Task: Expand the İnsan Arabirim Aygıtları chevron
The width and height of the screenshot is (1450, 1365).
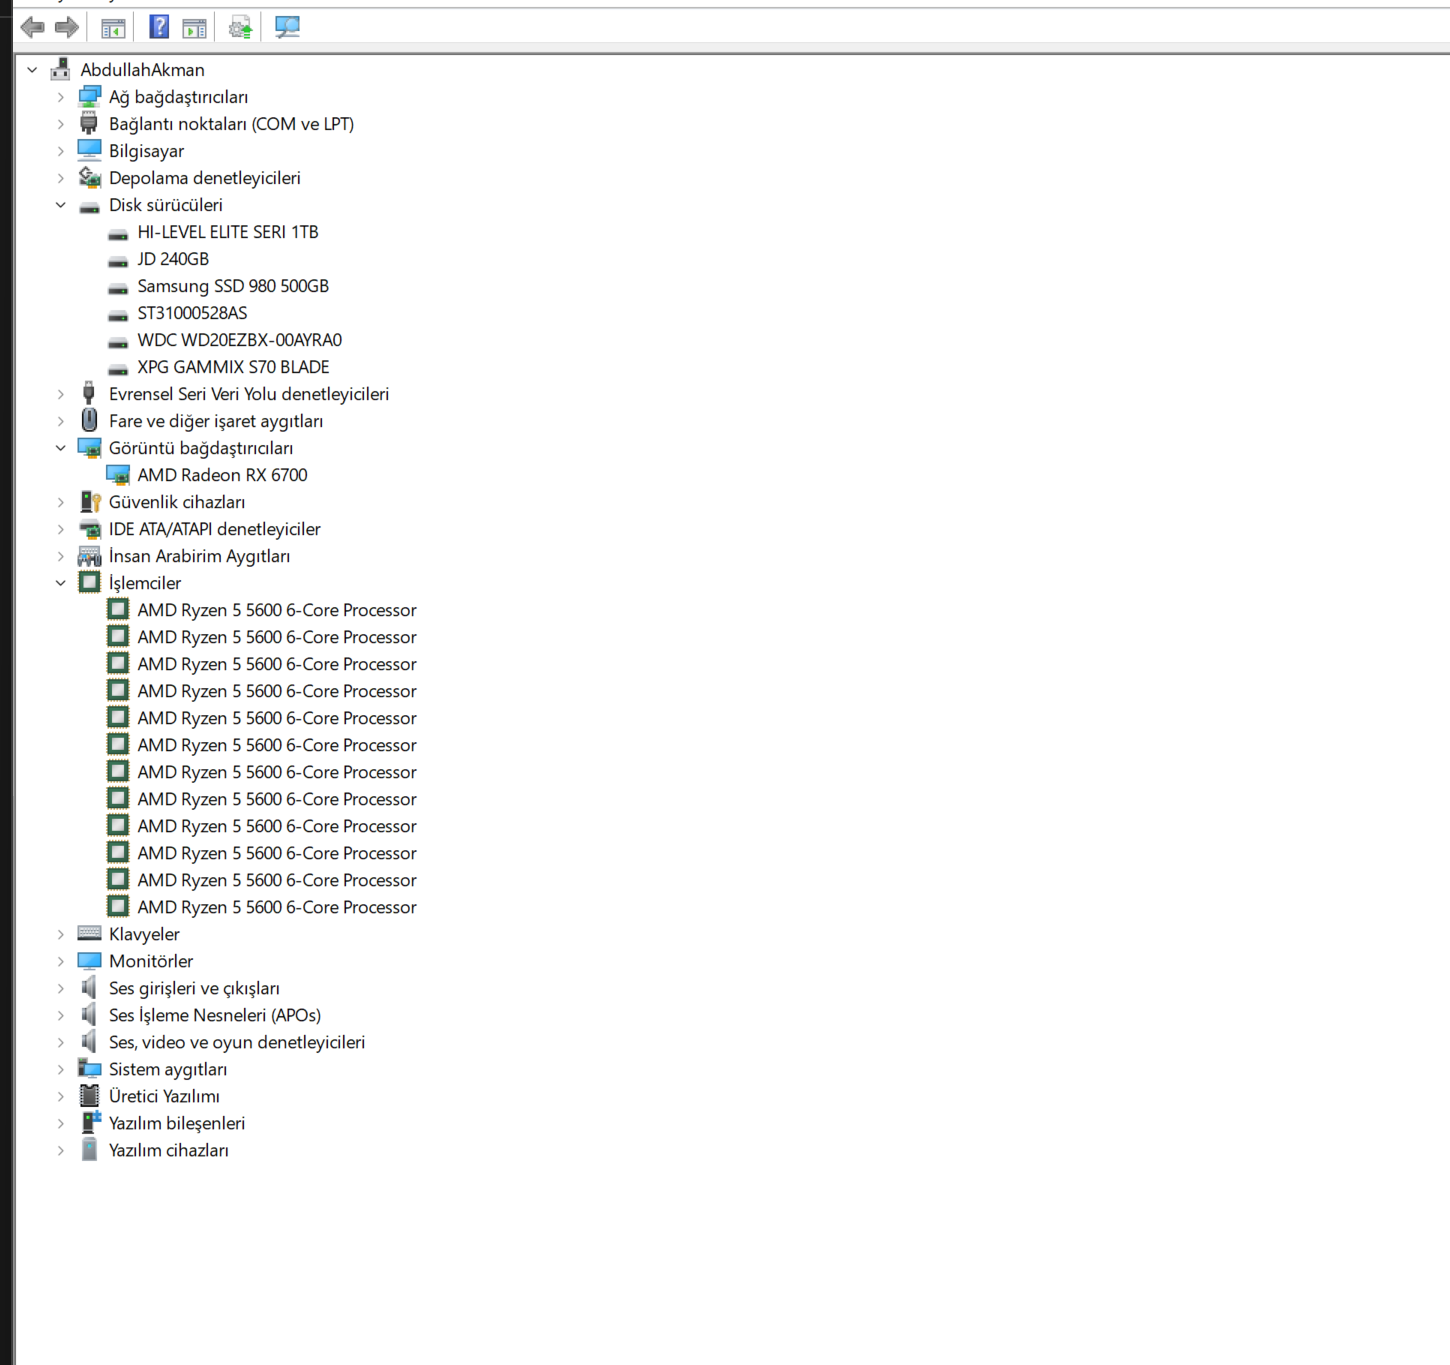Action: pyautogui.click(x=61, y=556)
